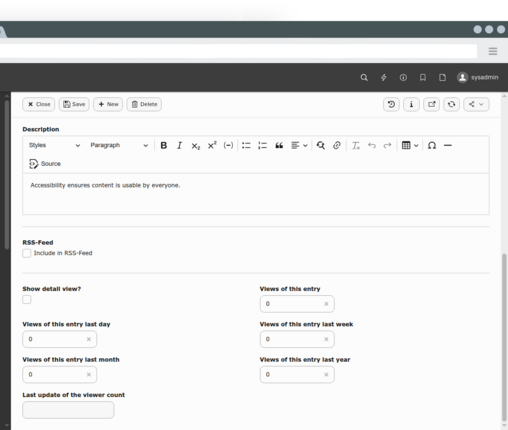Click the Save button

point(74,104)
